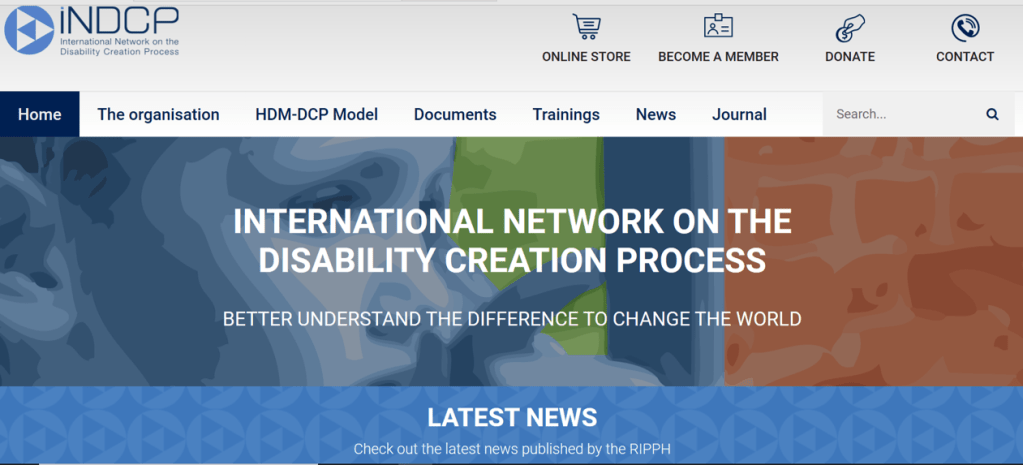The image size is (1023, 465).
Task: Go to the News menu item
Action: [656, 114]
